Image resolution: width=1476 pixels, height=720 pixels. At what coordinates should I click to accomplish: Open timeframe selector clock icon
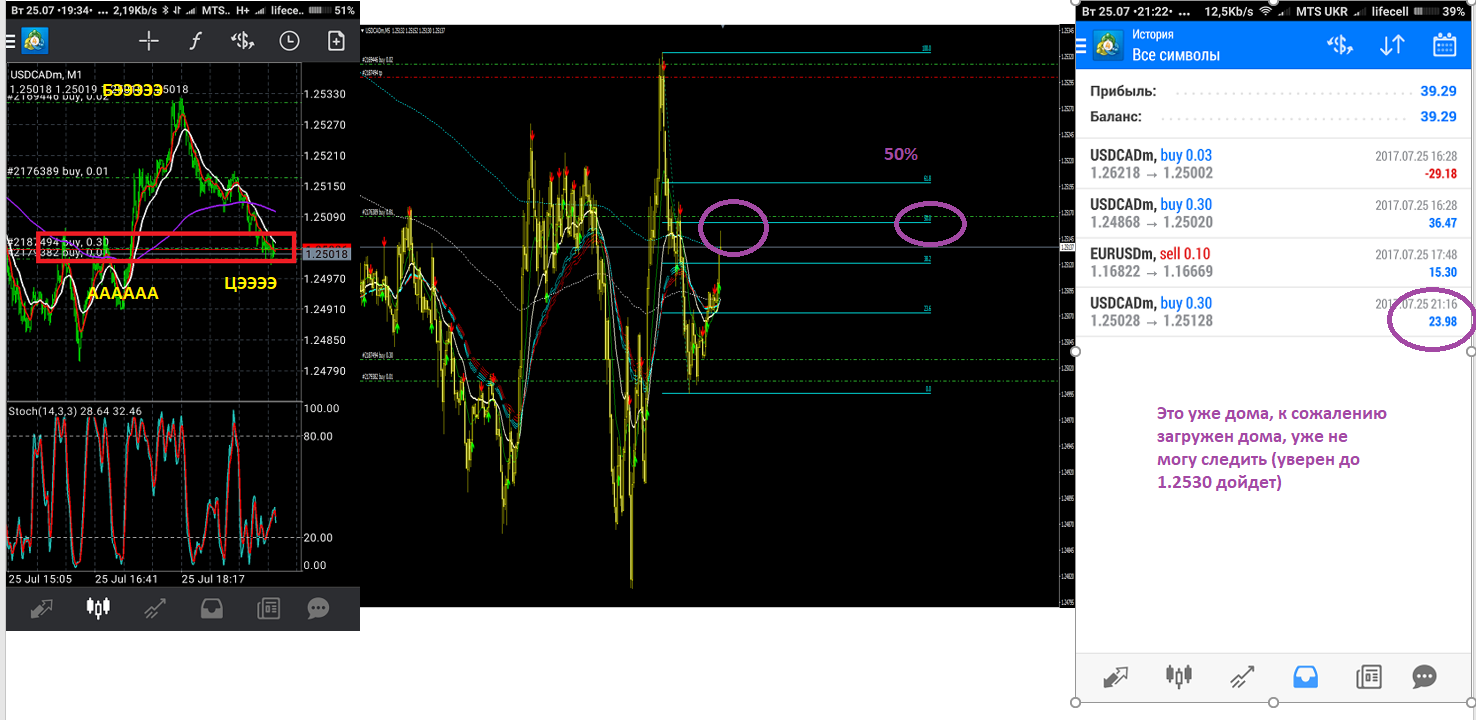pyautogui.click(x=289, y=41)
